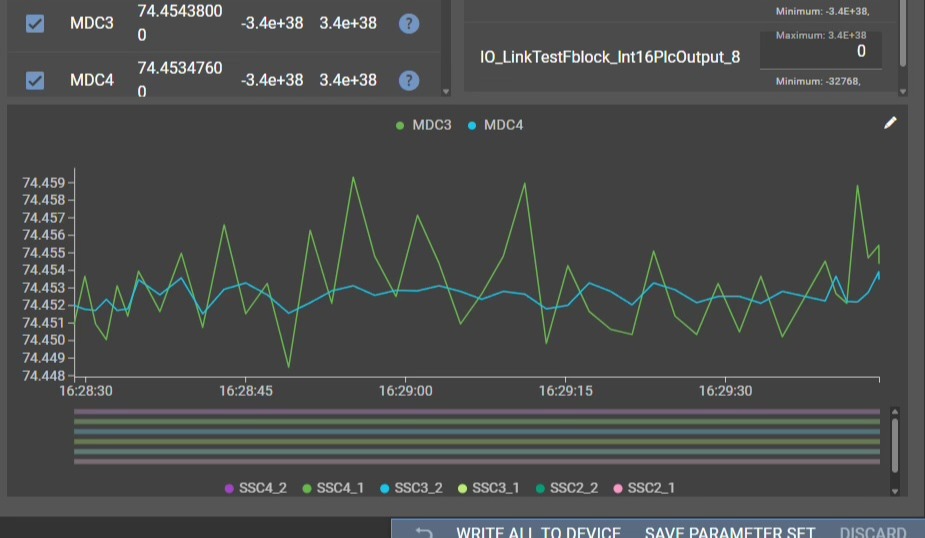Toggle SSC3_1 series in legend
Image resolution: width=925 pixels, height=538 pixels.
pos(495,488)
